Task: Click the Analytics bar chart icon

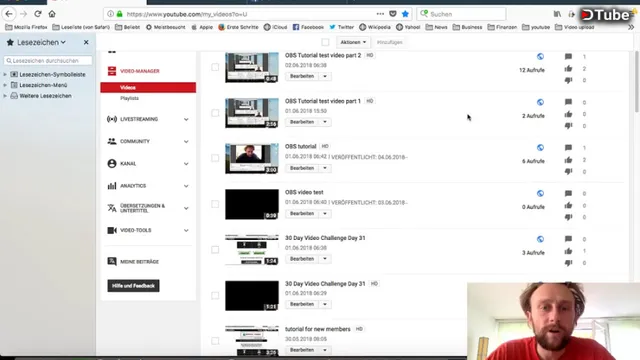Action: coord(112,186)
